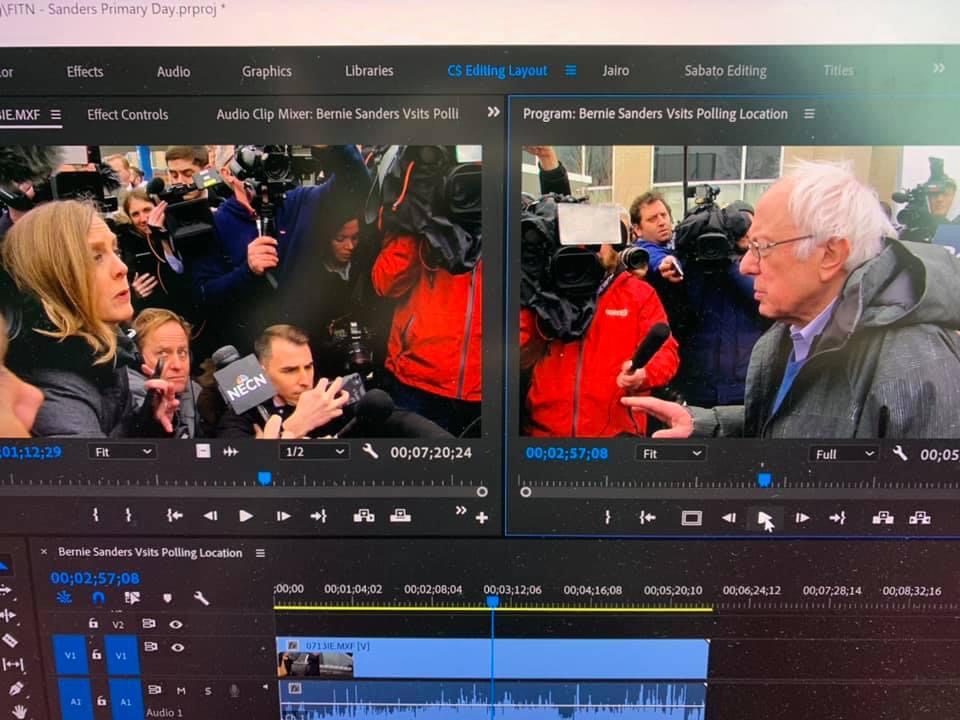Open the Source monitor button editor plus icon
The width and height of the screenshot is (960, 720).
(482, 518)
